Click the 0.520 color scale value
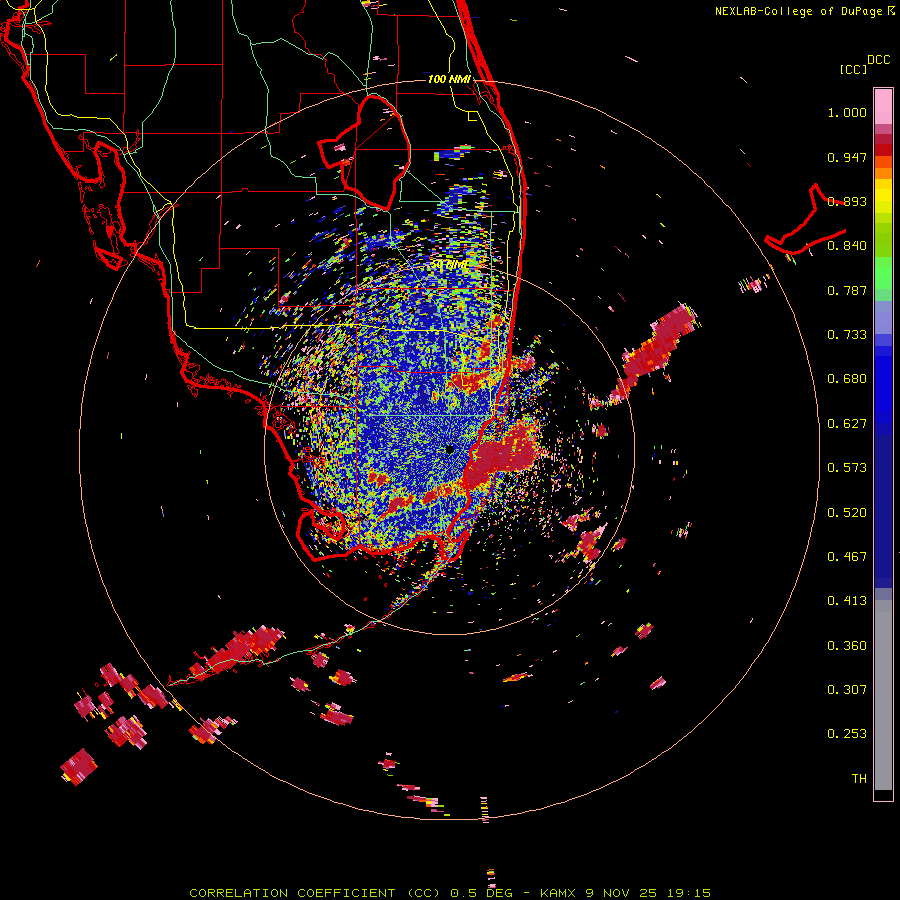 coord(847,513)
